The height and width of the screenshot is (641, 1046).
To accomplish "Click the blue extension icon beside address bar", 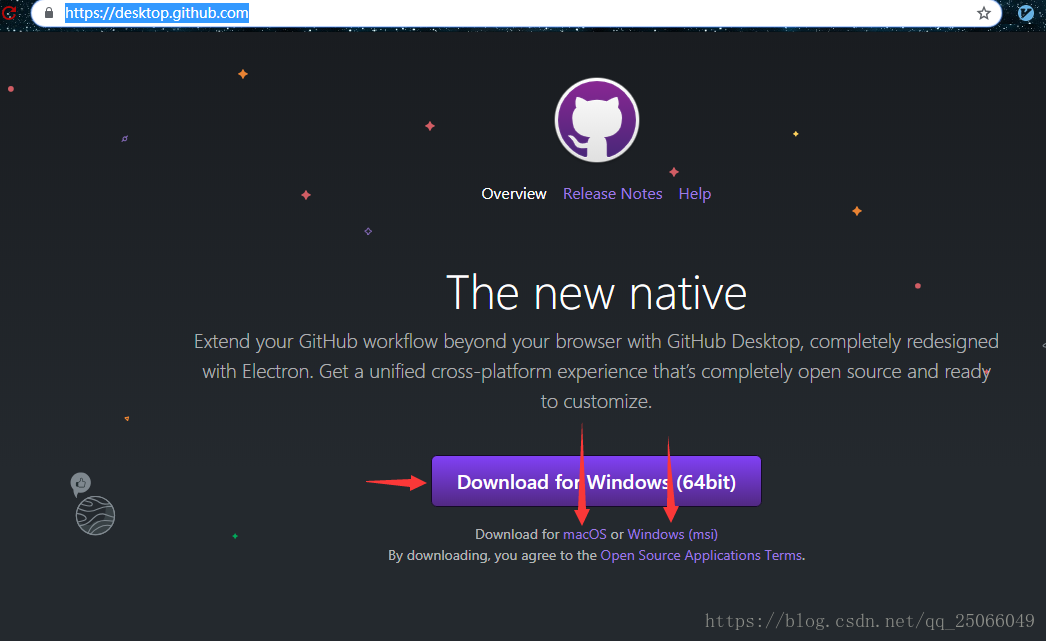I will click(x=1026, y=13).
